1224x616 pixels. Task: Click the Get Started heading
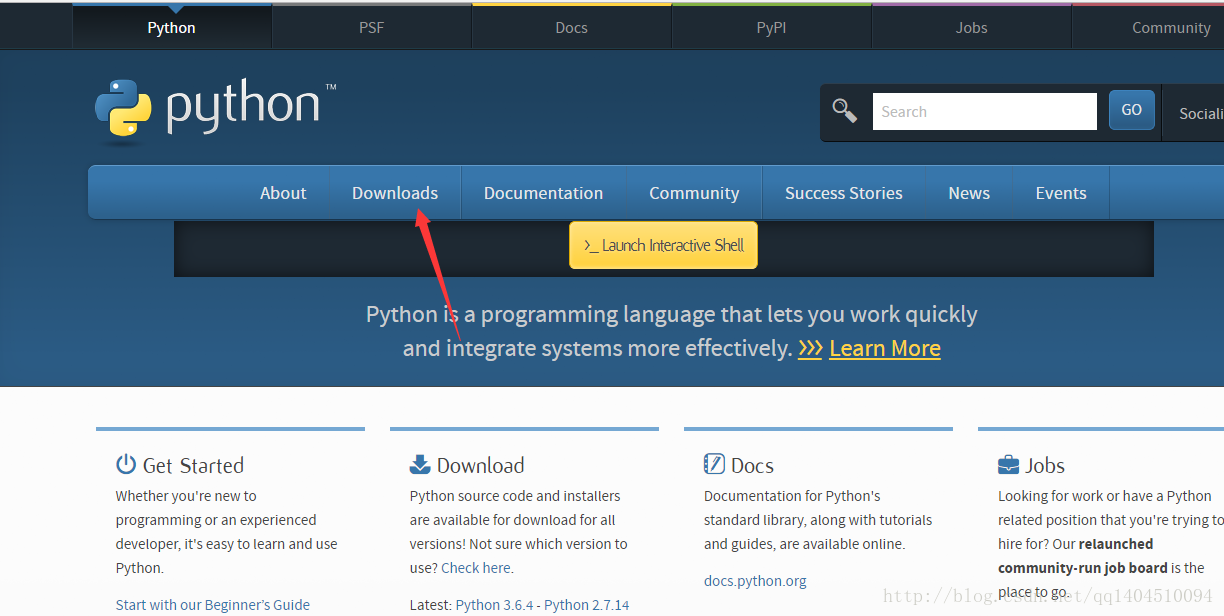pyautogui.click(x=193, y=465)
